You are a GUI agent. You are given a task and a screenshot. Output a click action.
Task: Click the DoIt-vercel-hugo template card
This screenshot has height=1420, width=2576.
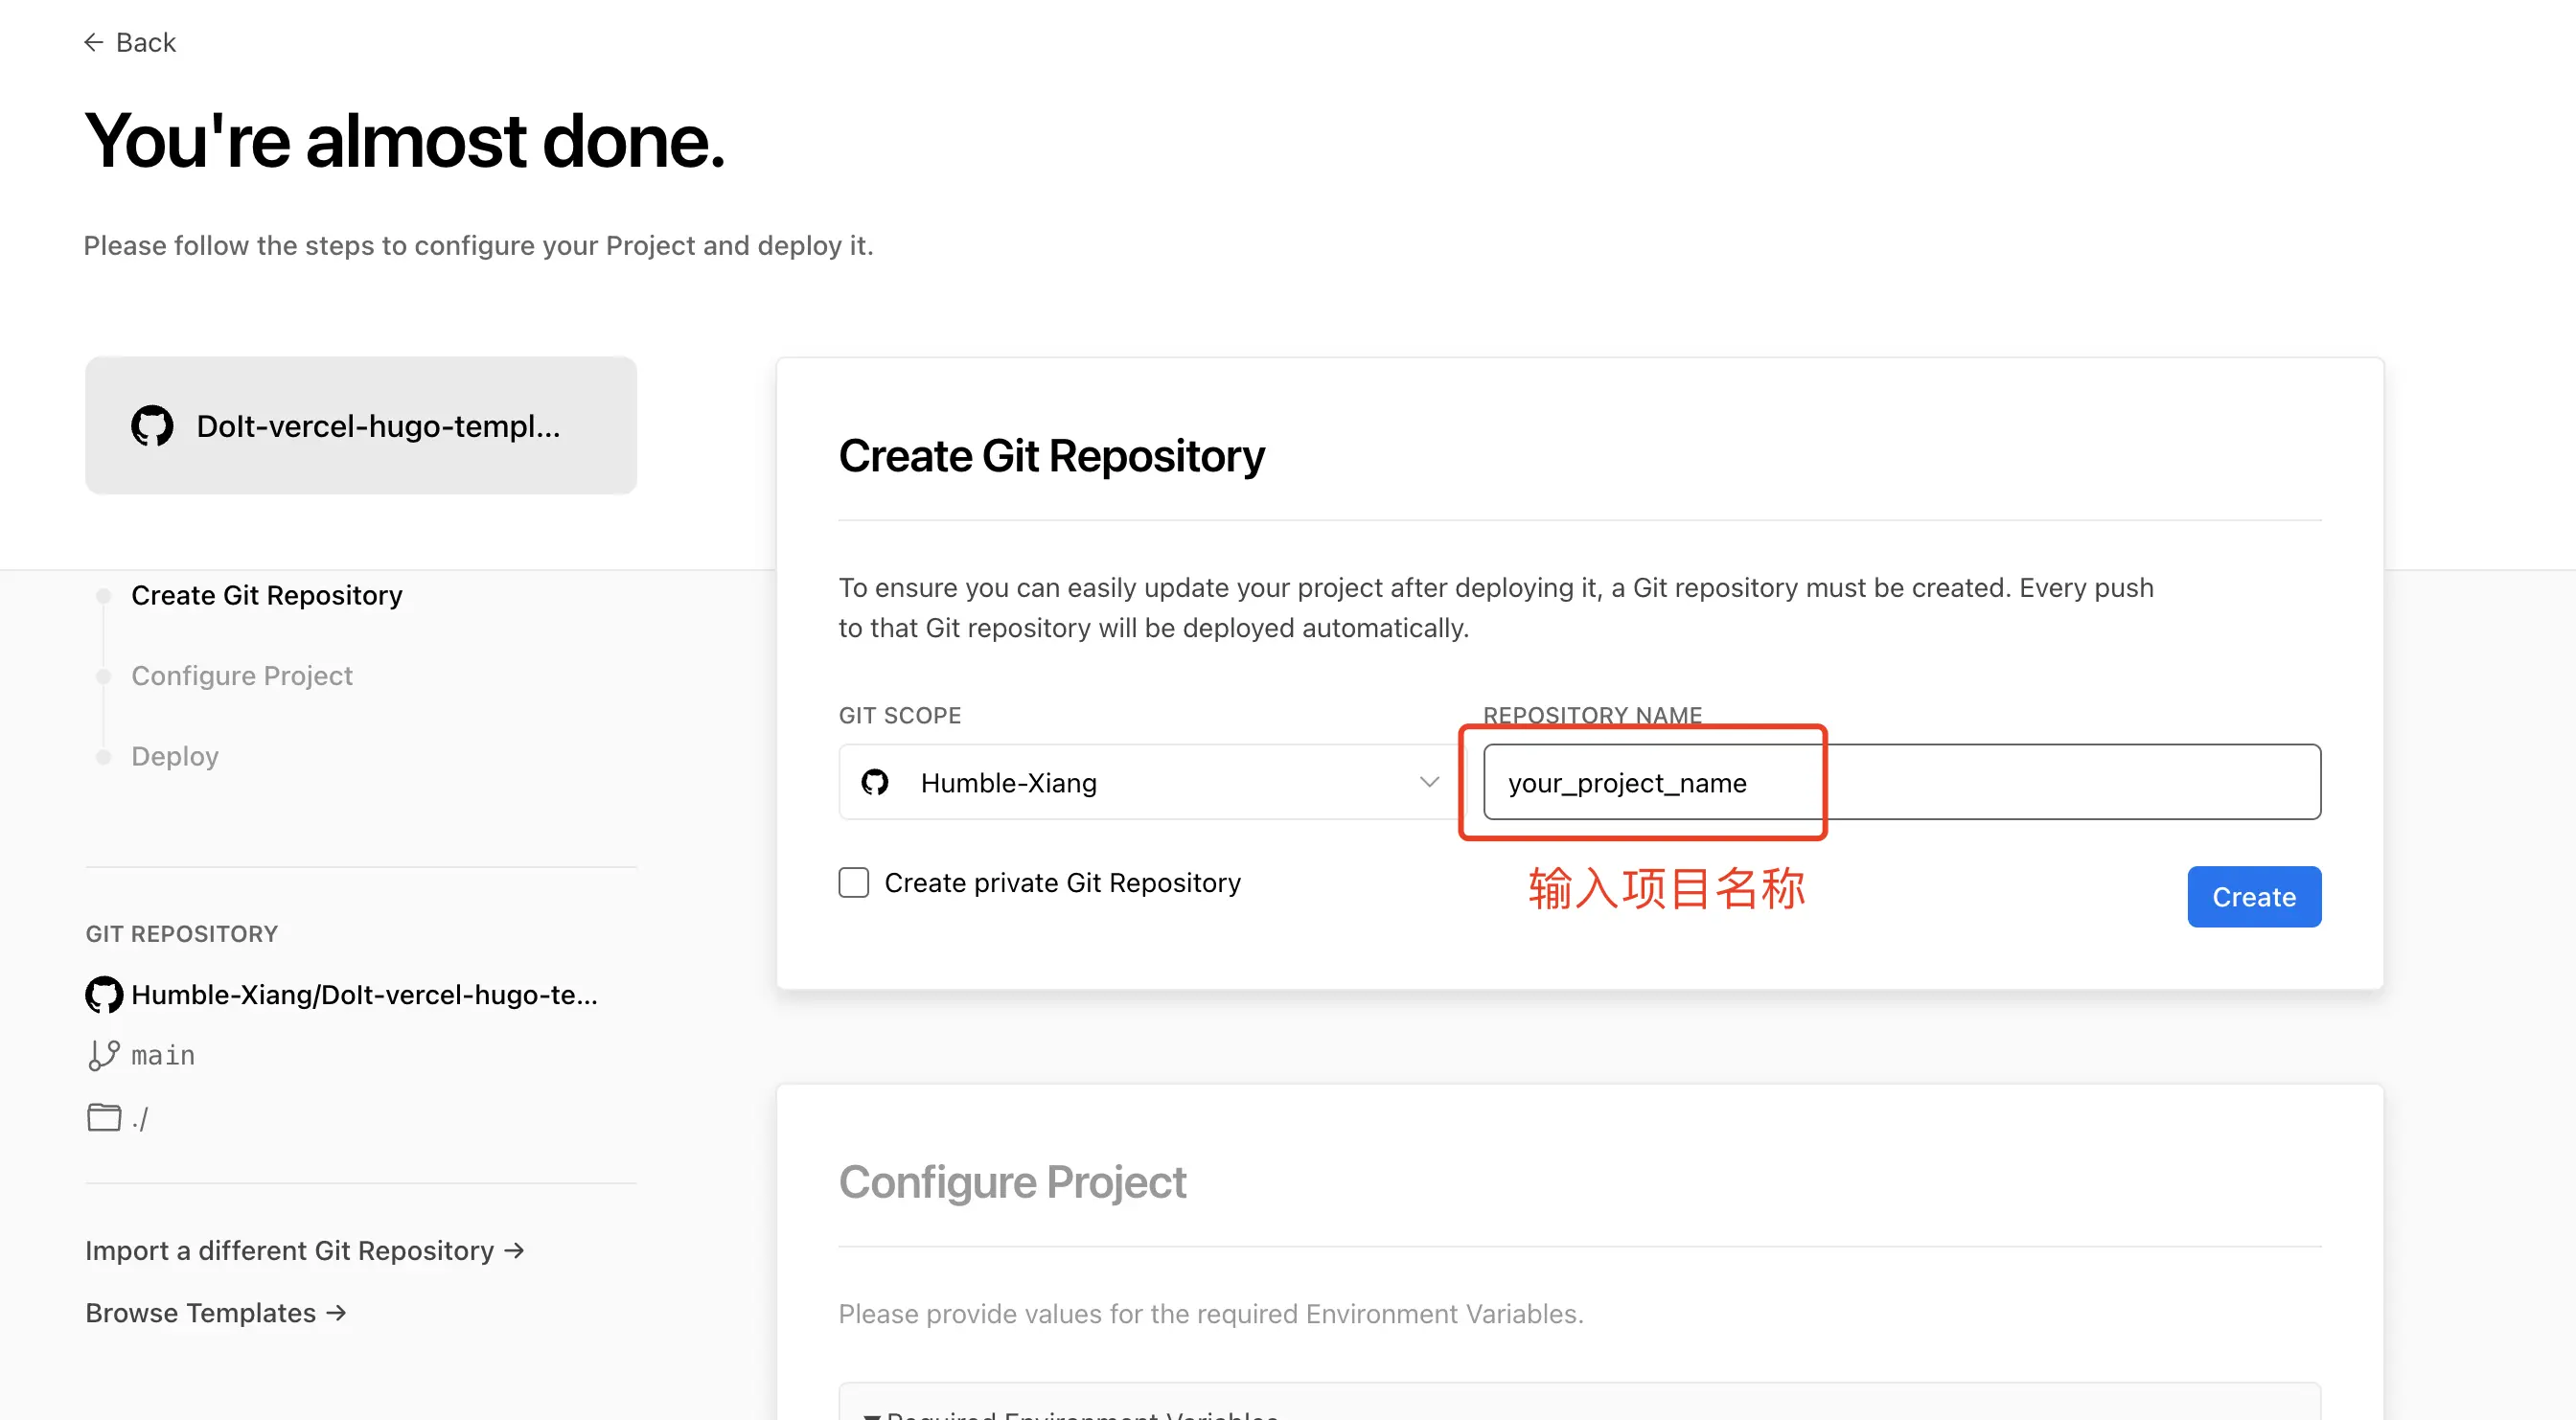[x=361, y=426]
